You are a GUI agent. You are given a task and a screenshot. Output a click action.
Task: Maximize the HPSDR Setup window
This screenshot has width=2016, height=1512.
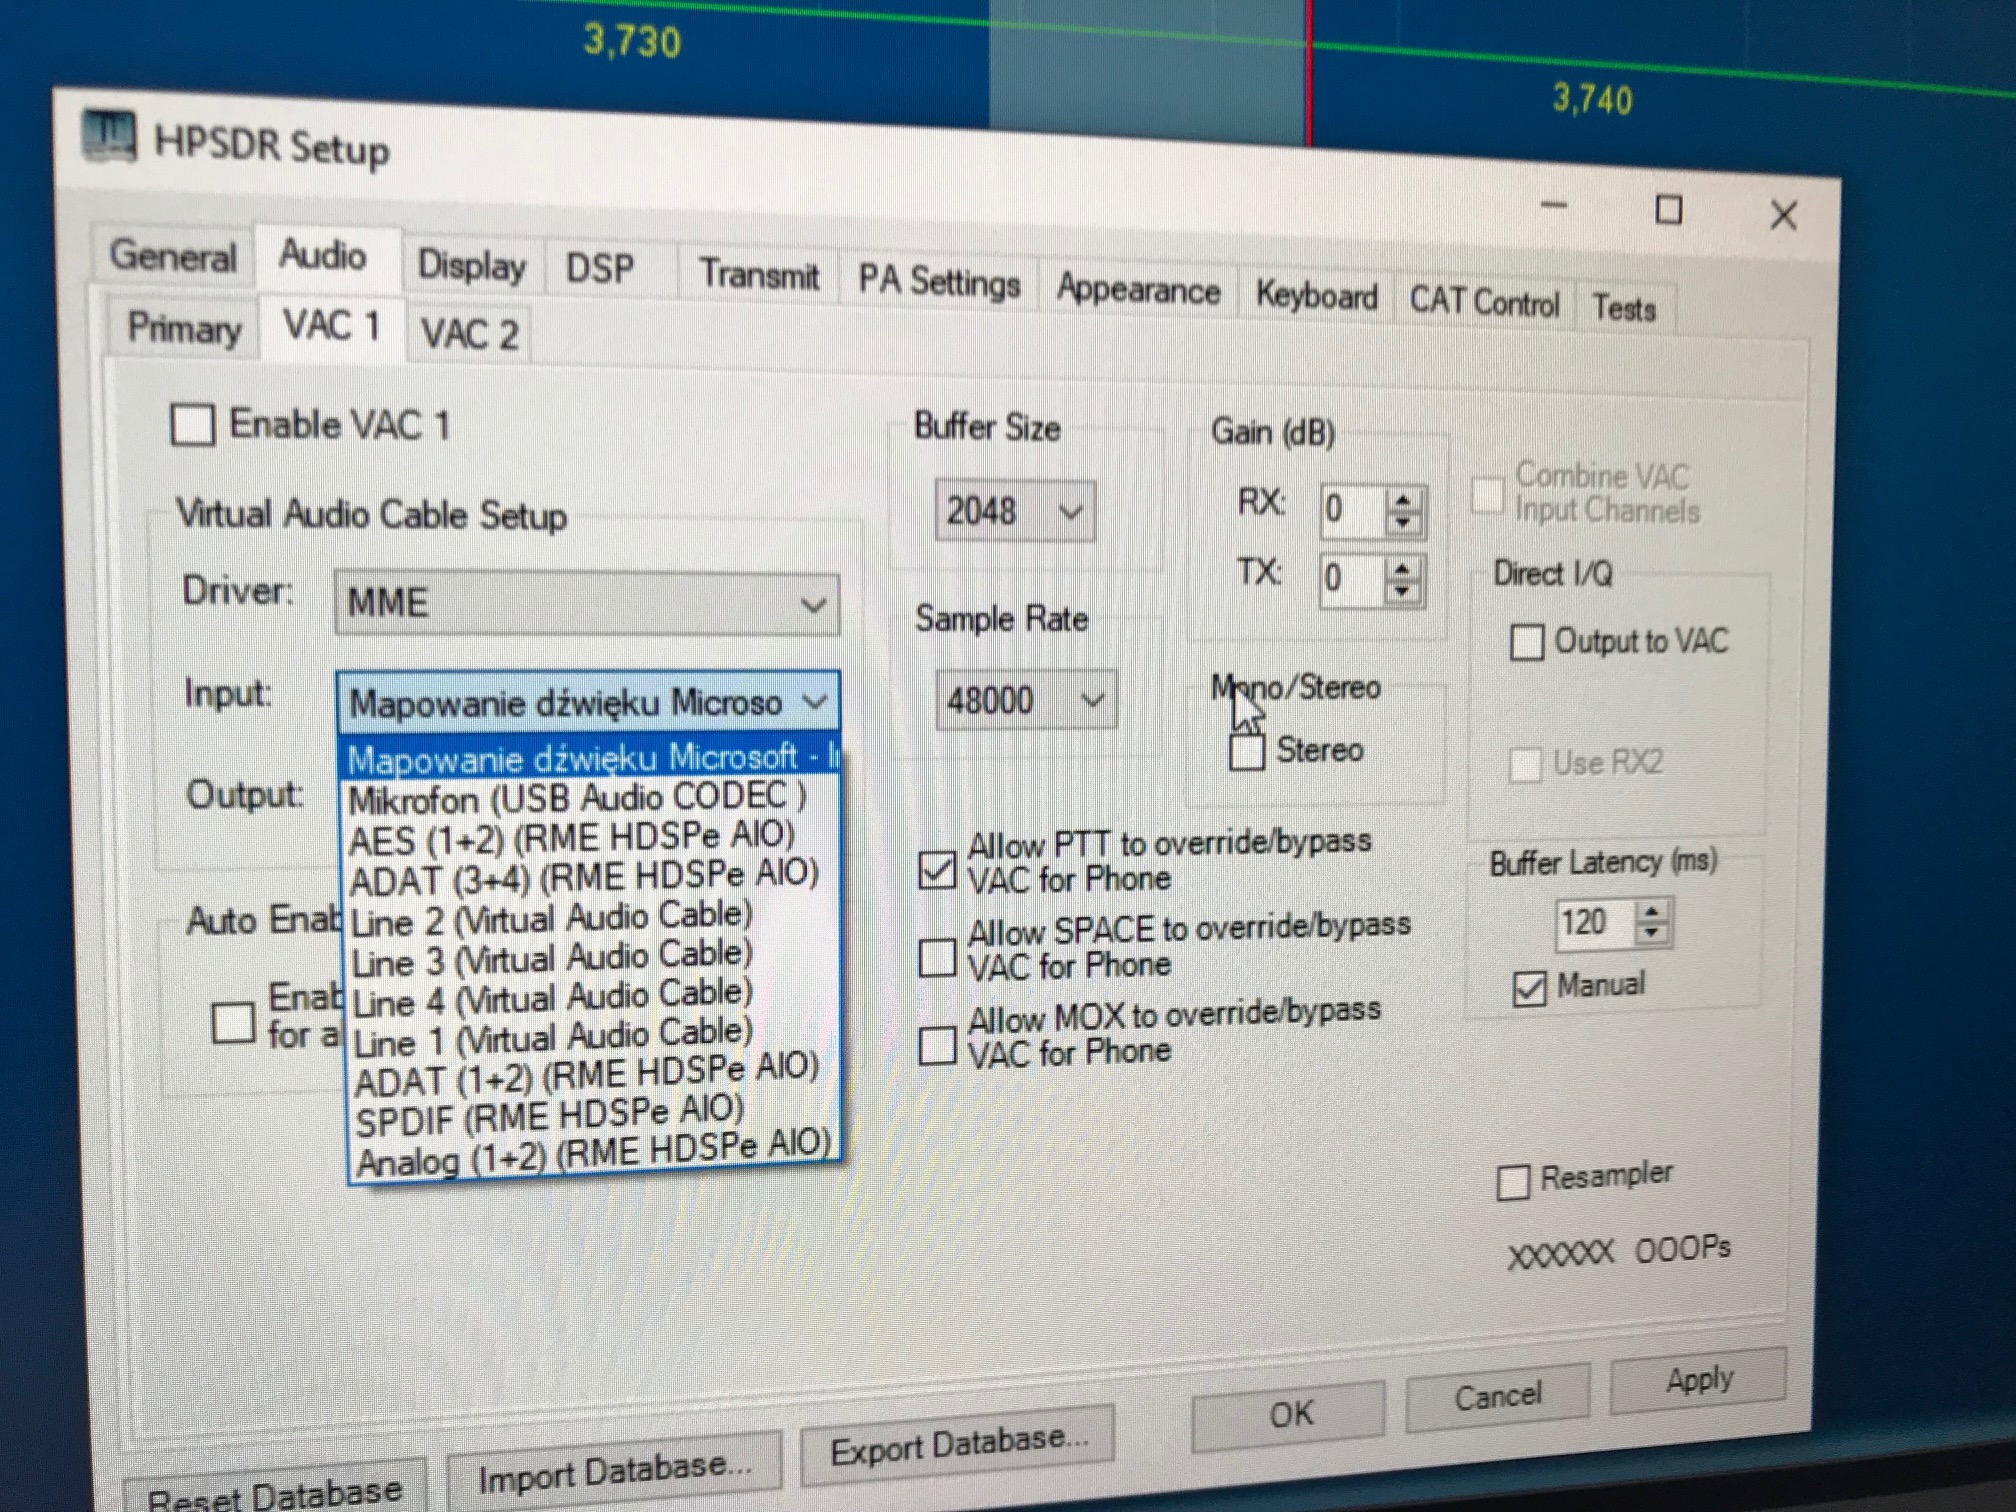pos(1668,211)
